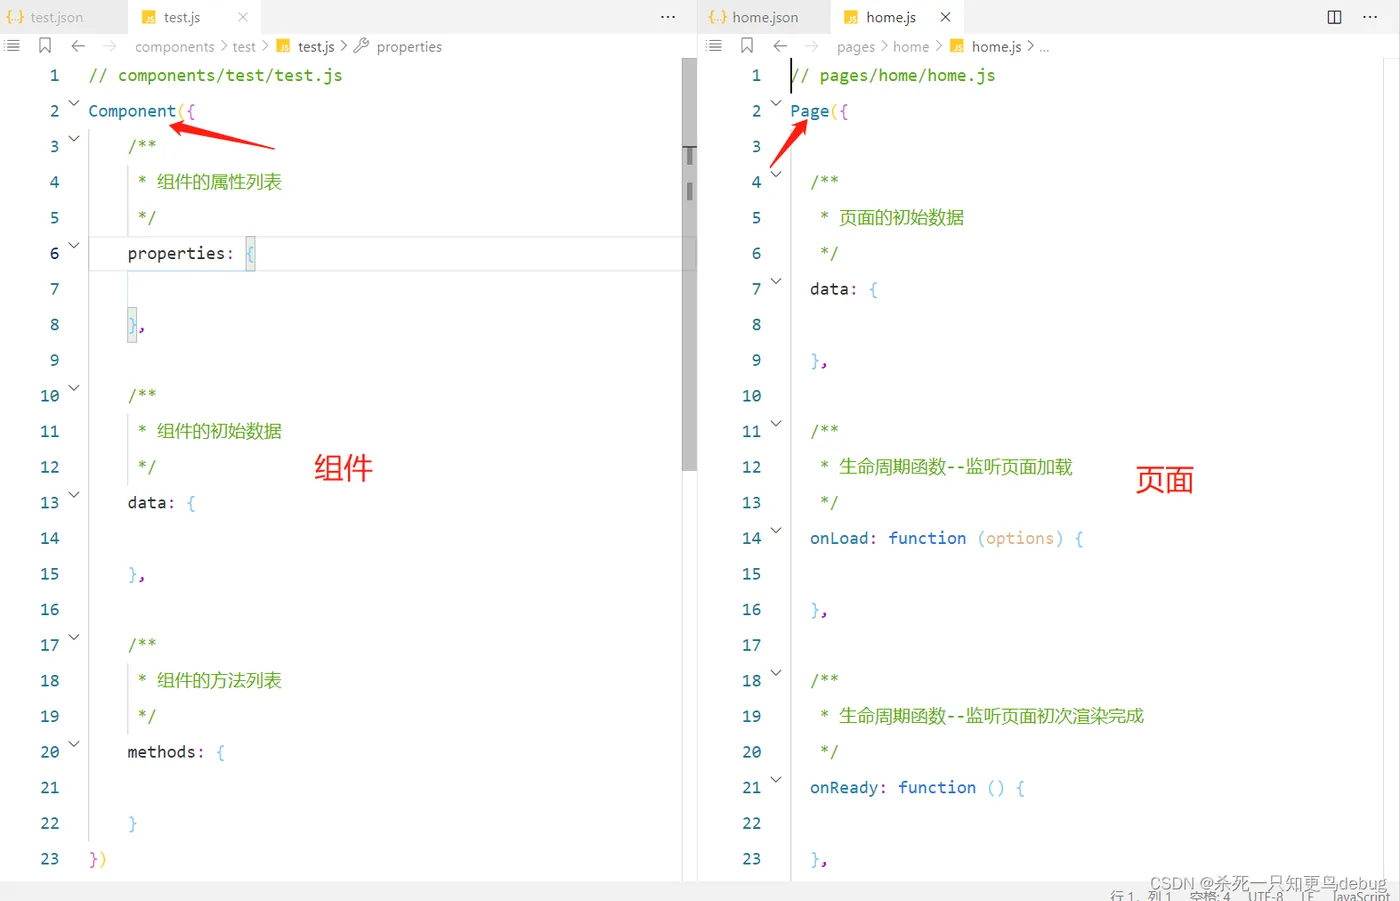The image size is (1400, 901).
Task: Click comment '页面的初始数据'
Action: (x=901, y=218)
